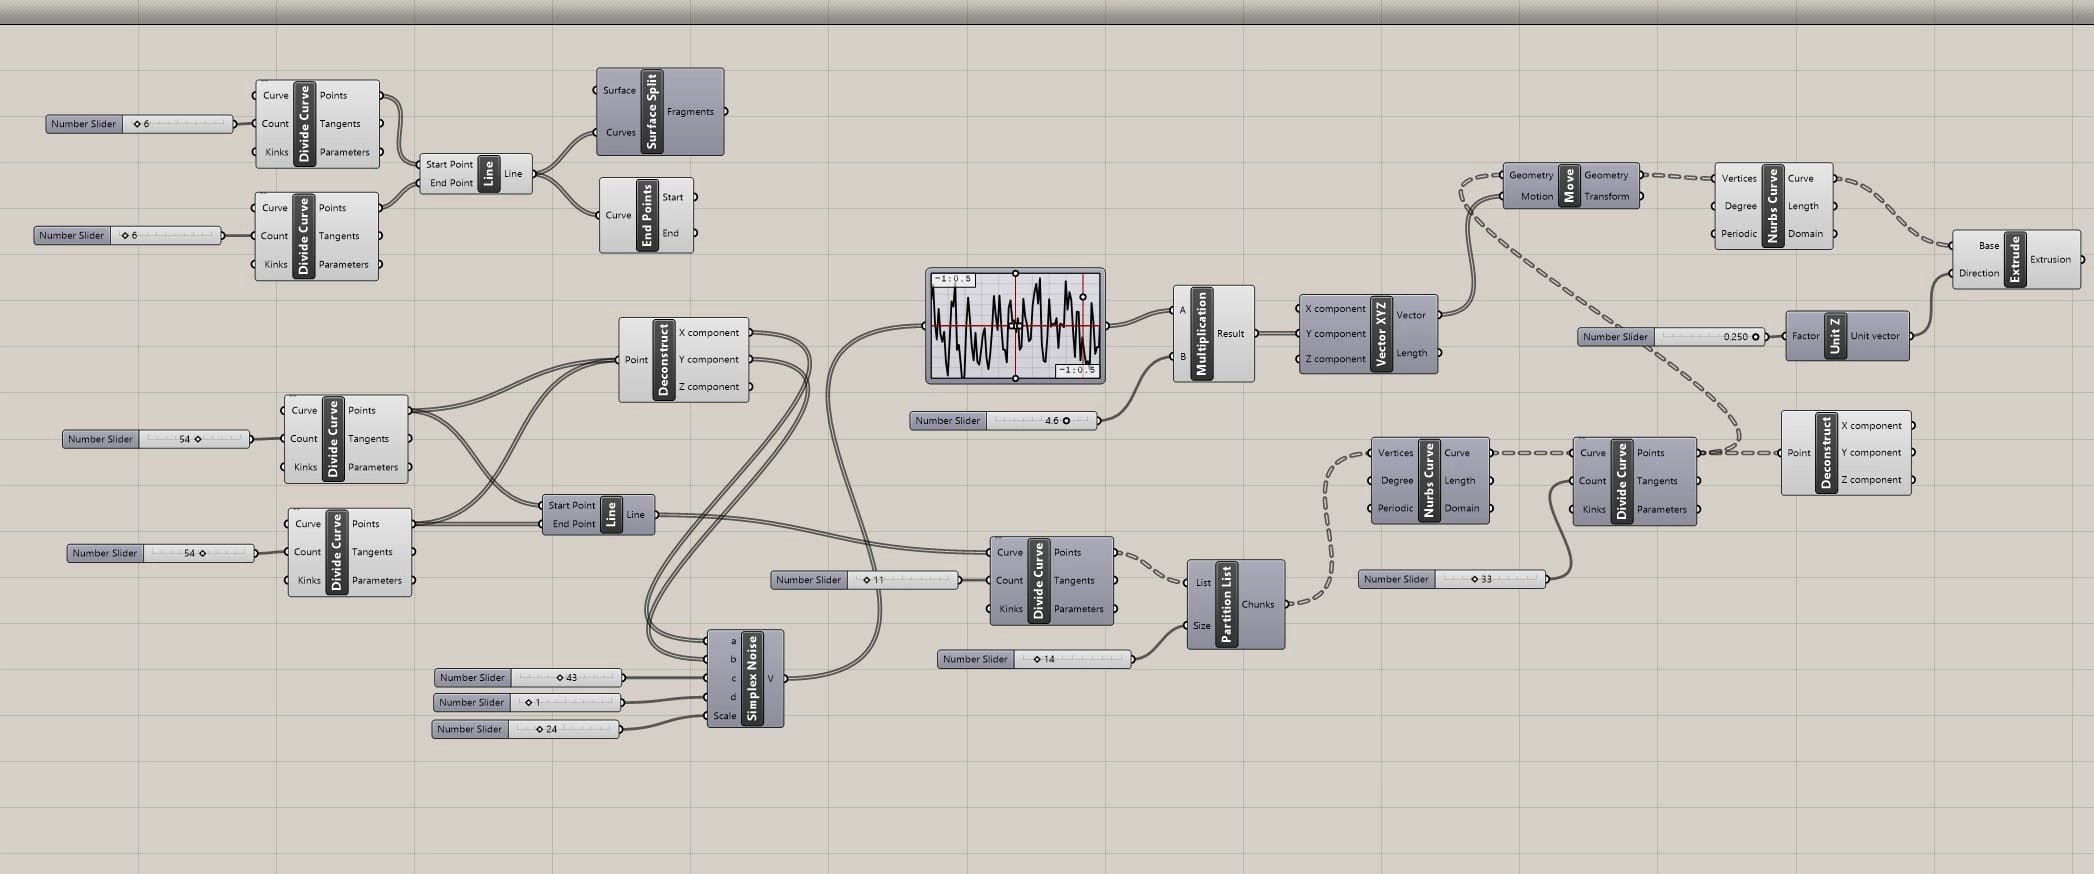Click the Base input of Extrude
The height and width of the screenshot is (874, 2094).
[x=1989, y=246]
